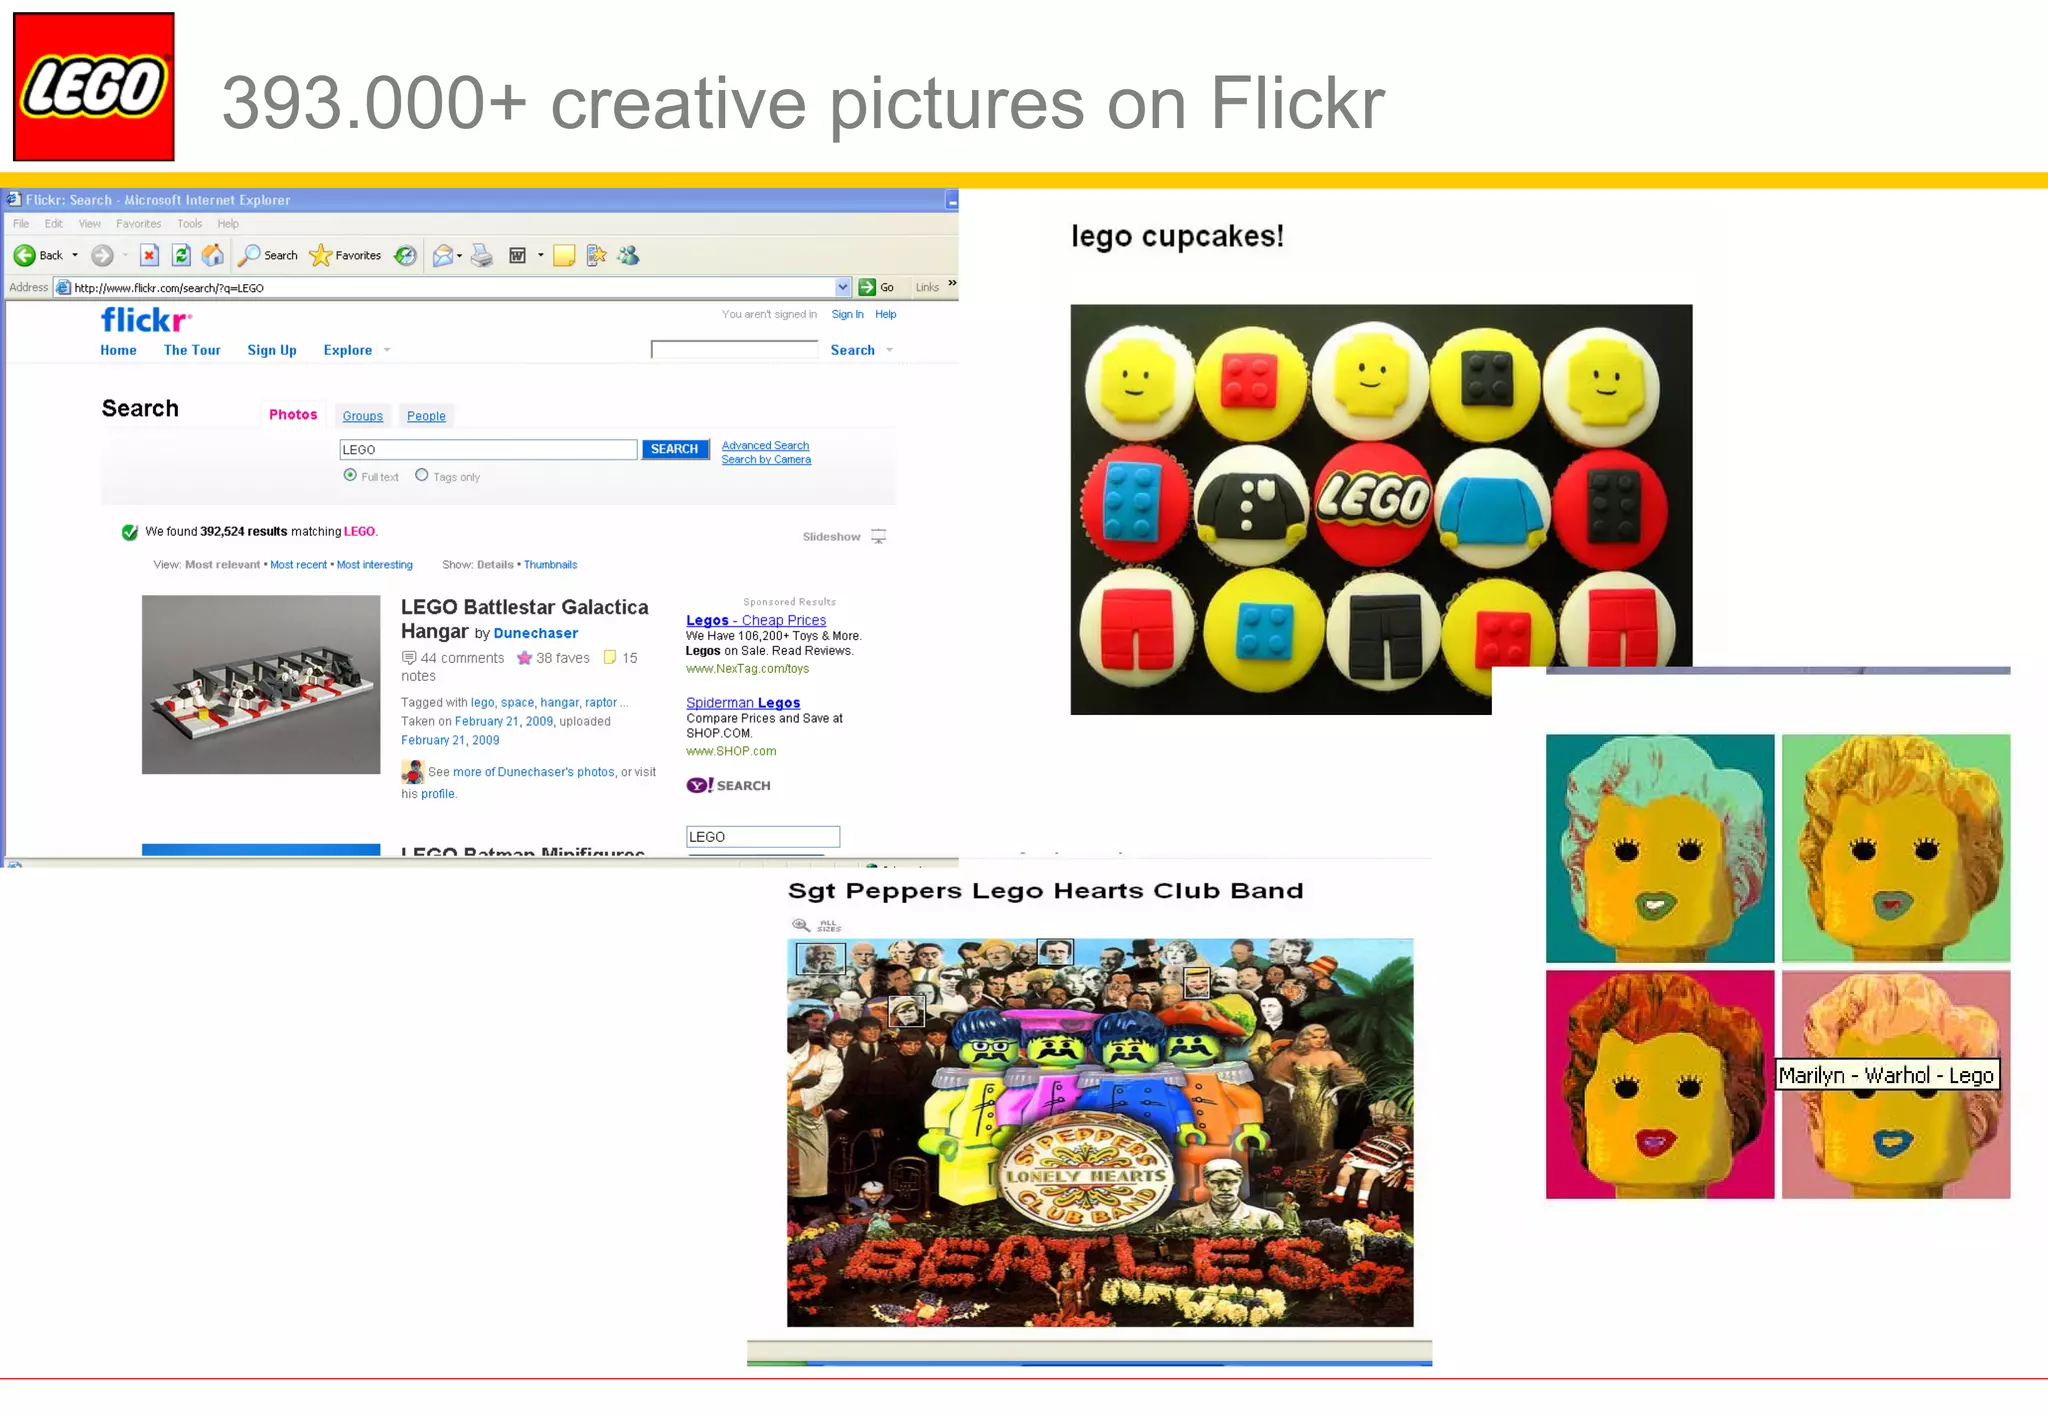2048x1418 pixels.
Task: Sort results by Most interesting
Action: click(375, 565)
